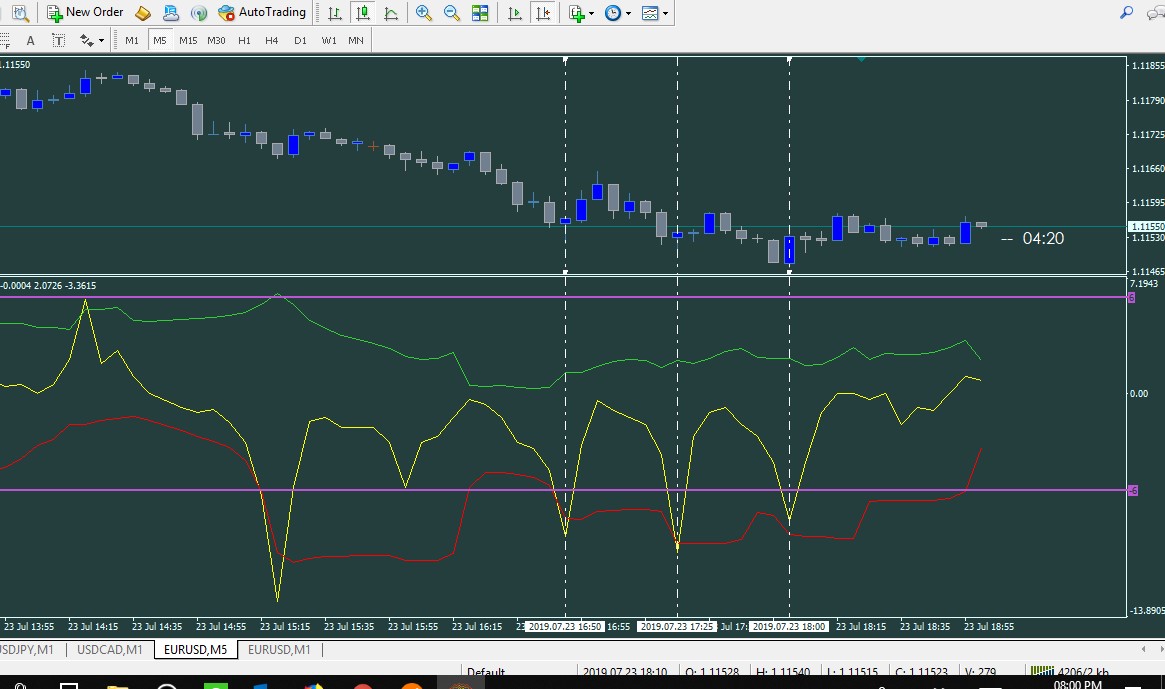Switch chart to candlesticks mode

click(x=362, y=13)
